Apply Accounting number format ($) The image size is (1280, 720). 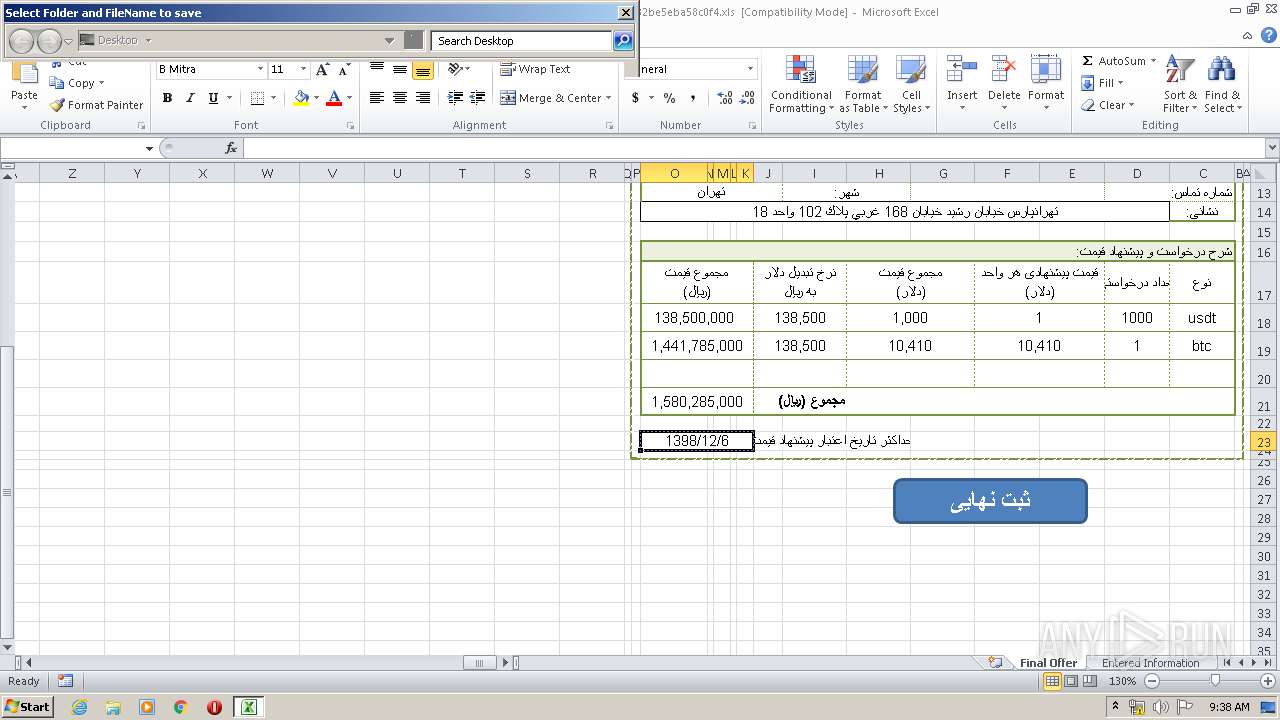pyautogui.click(x=635, y=98)
